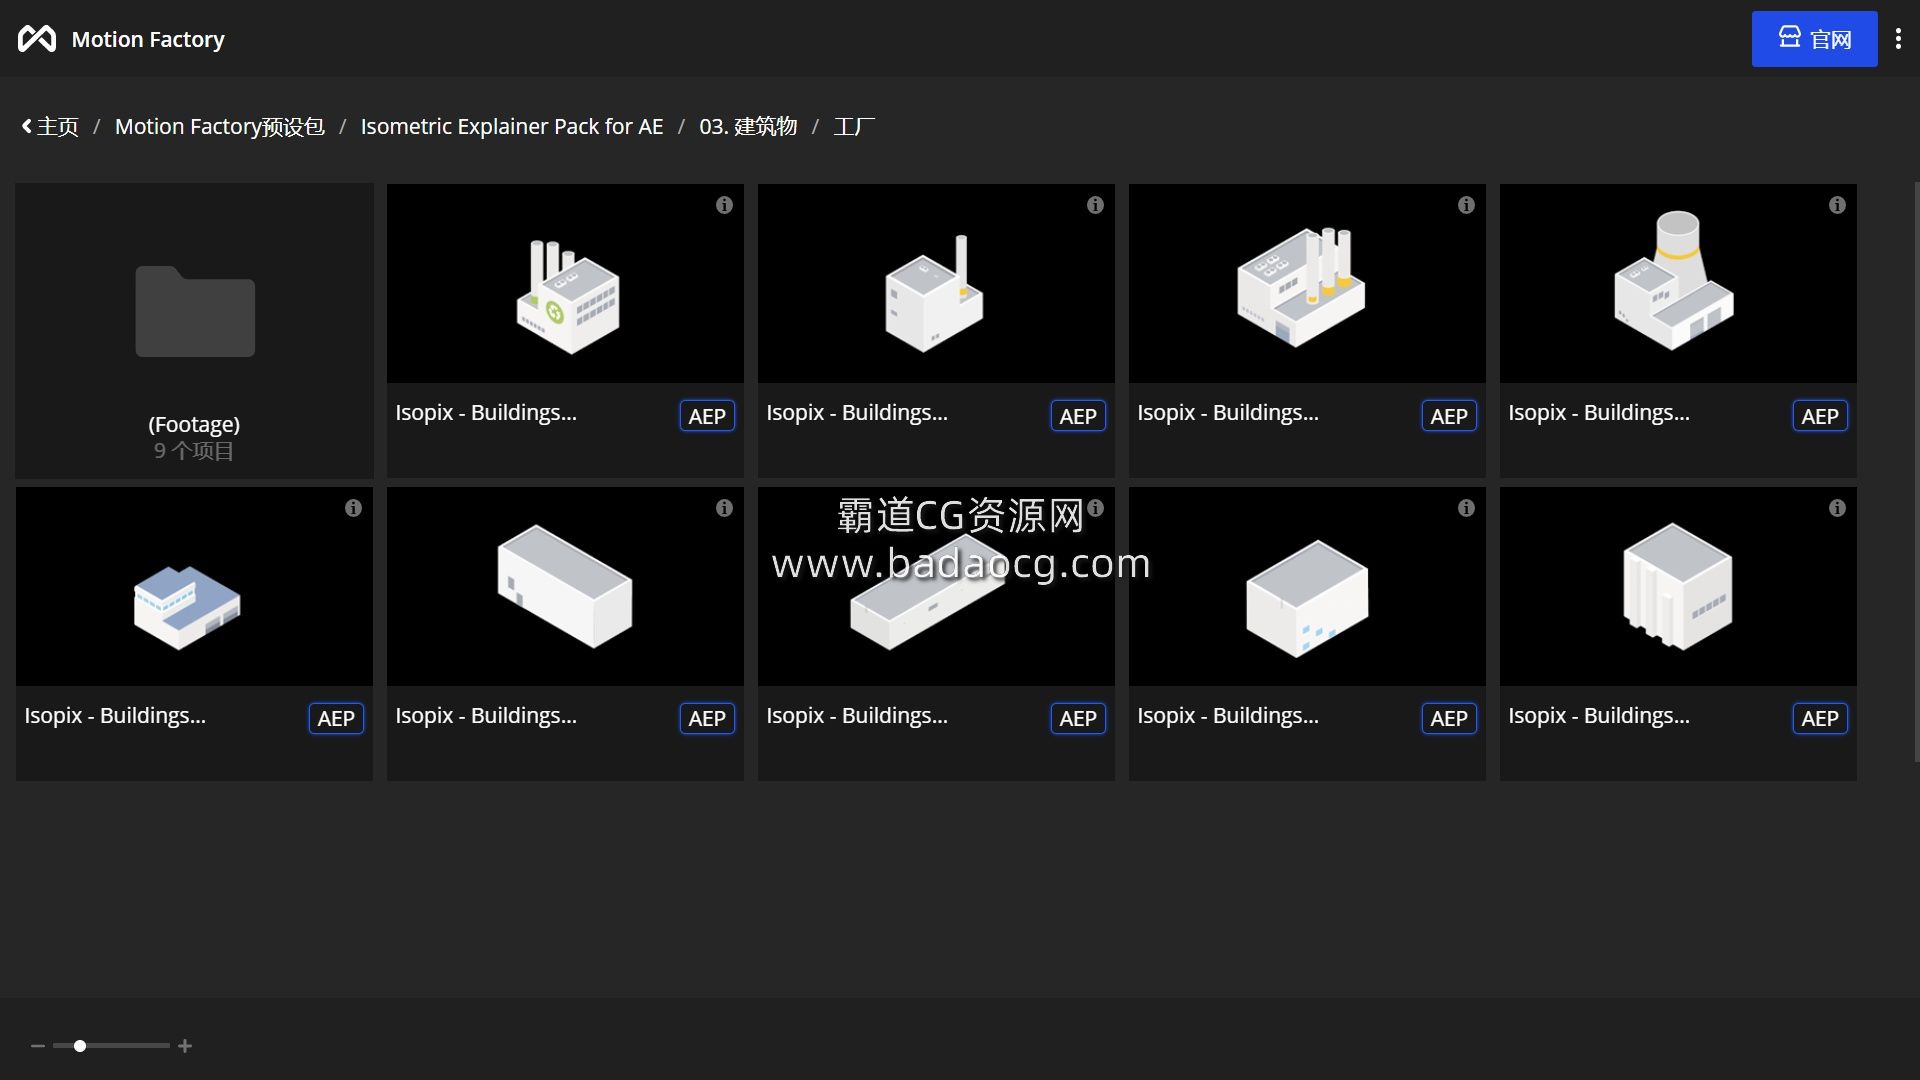1920x1080 pixels.
Task: Click the vertical scrollbar on the right
Action: point(1916,472)
